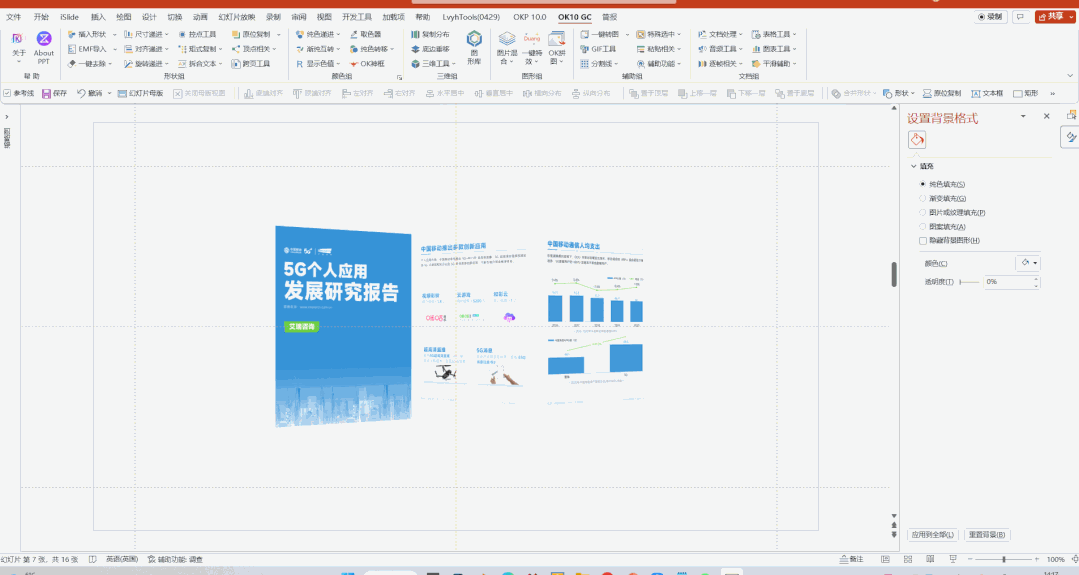Expand the collapsed slide thumbnail pane arrow
The width and height of the screenshot is (1079, 575).
click(7, 117)
